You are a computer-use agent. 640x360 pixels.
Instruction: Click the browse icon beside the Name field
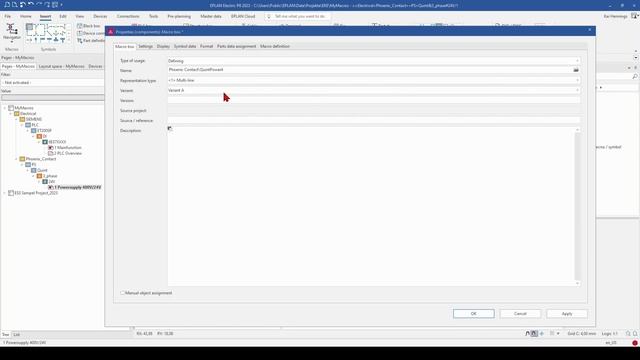pos(576,70)
